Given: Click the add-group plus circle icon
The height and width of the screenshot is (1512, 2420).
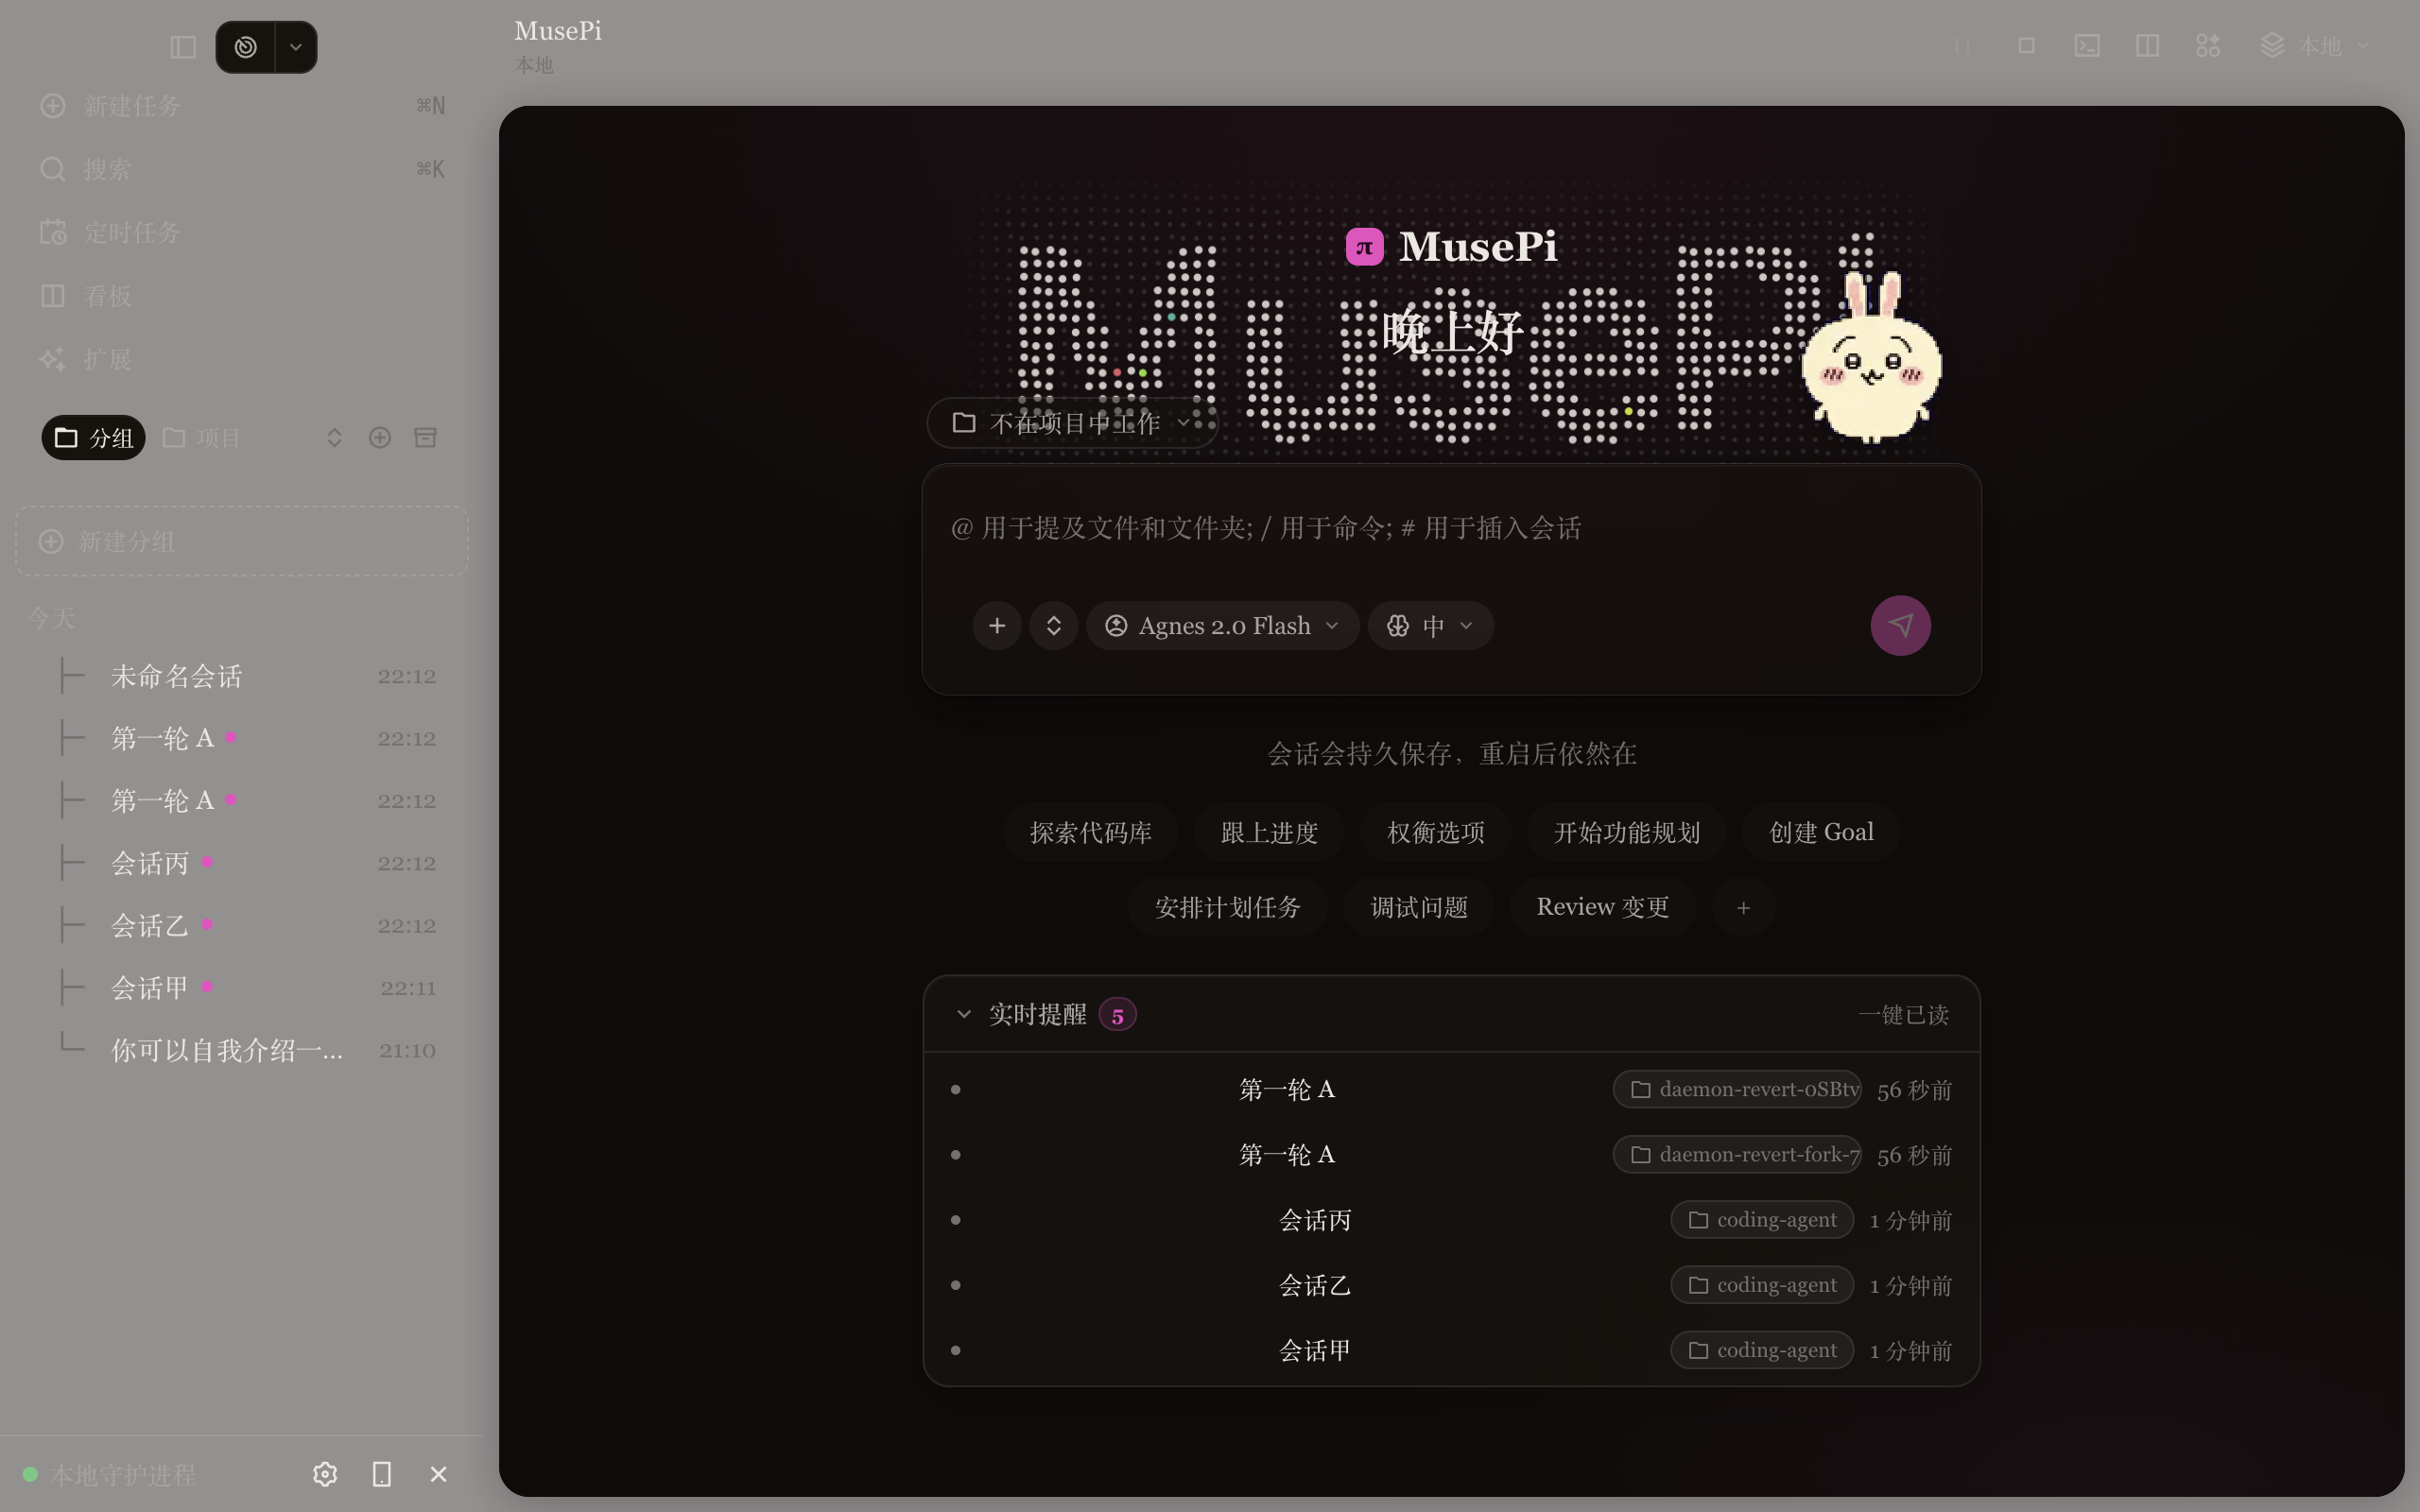Looking at the screenshot, I should (380, 438).
